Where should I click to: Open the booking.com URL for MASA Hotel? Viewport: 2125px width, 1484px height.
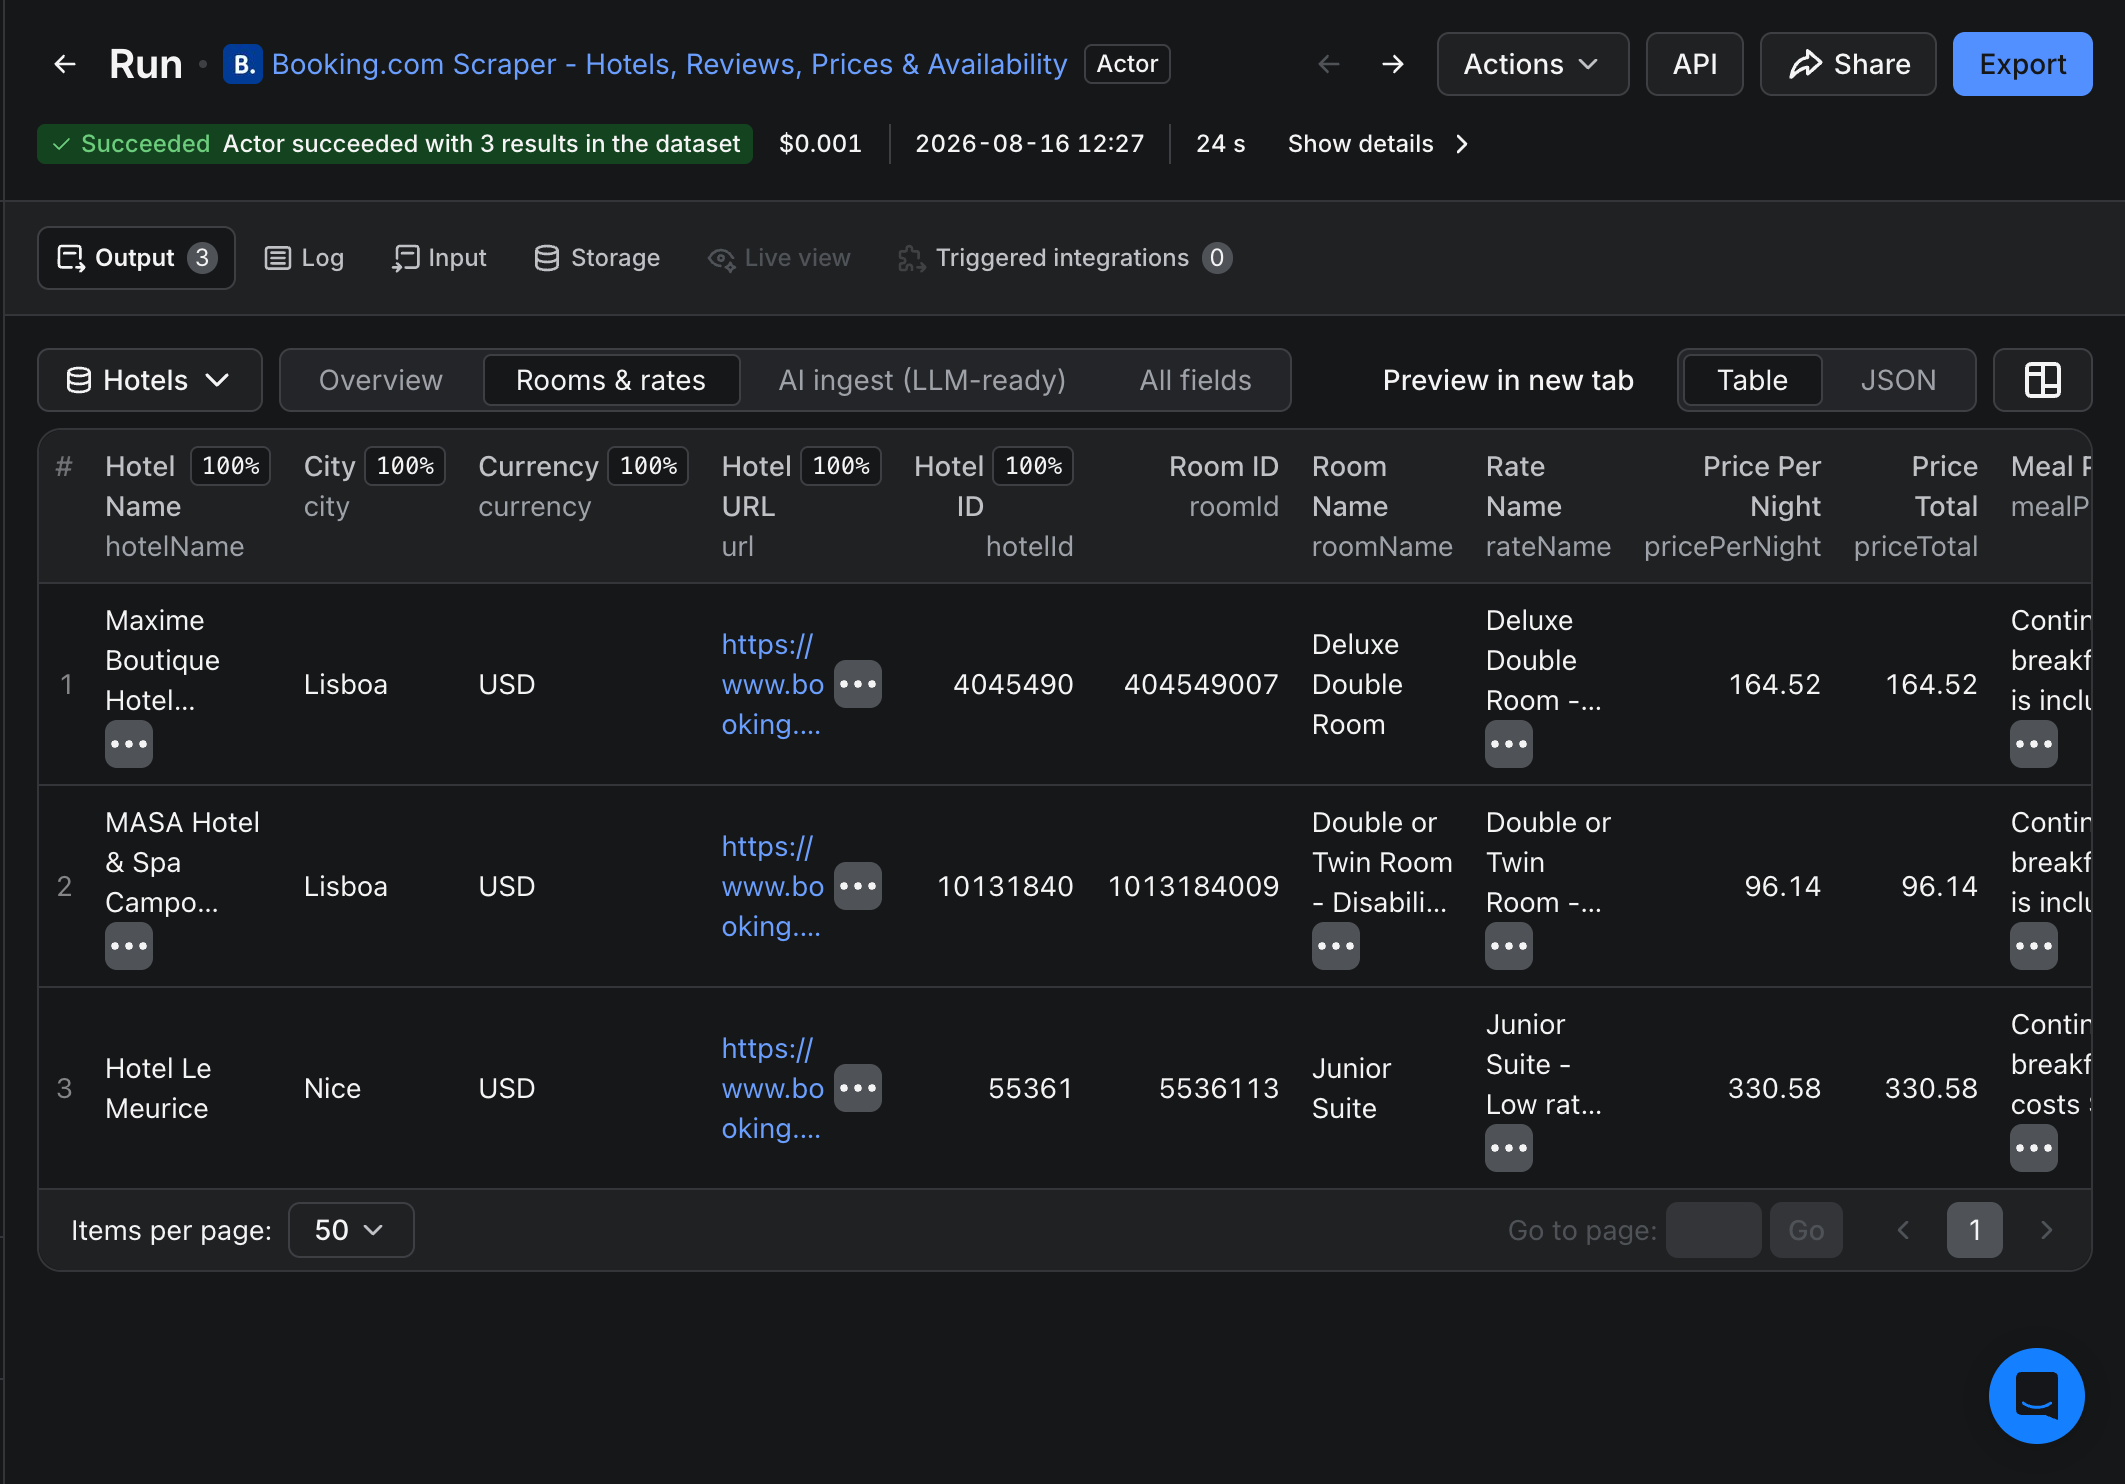[773, 886]
